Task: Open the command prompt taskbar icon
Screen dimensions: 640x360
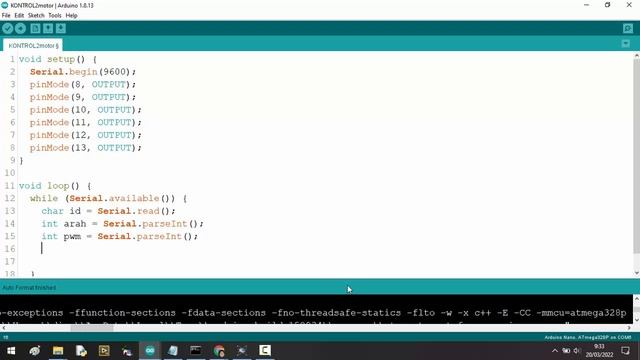Action: coord(196,351)
